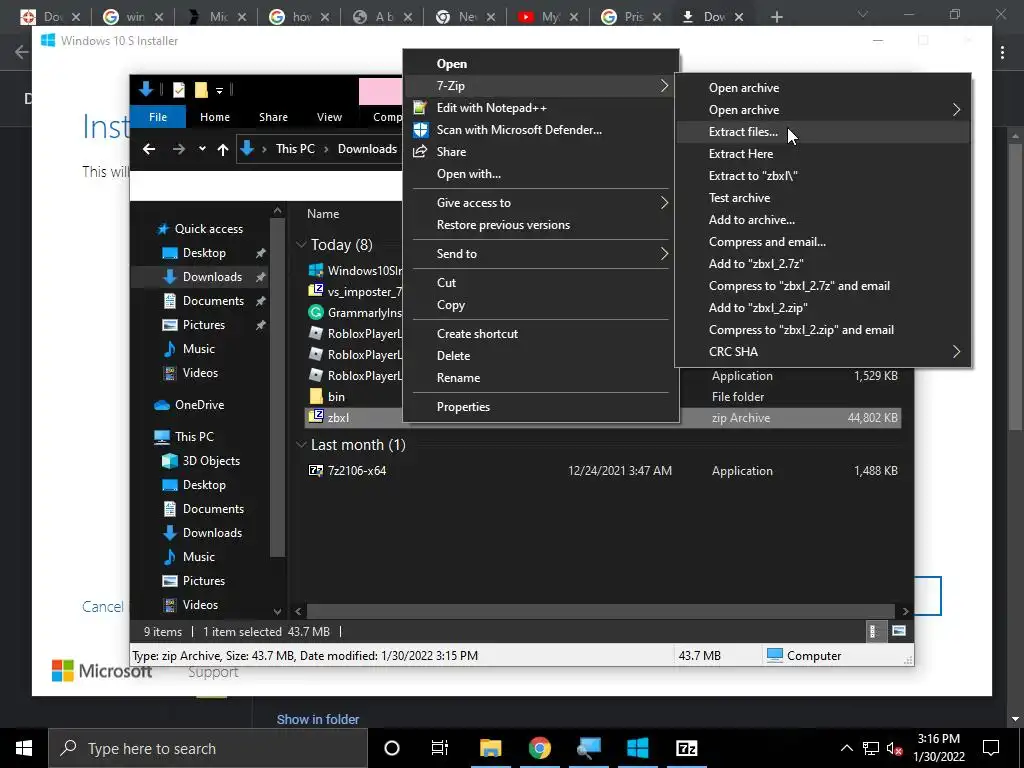Click the Properties checkmark icon in Explorer title bar
The image size is (1024, 768).
coord(178,89)
